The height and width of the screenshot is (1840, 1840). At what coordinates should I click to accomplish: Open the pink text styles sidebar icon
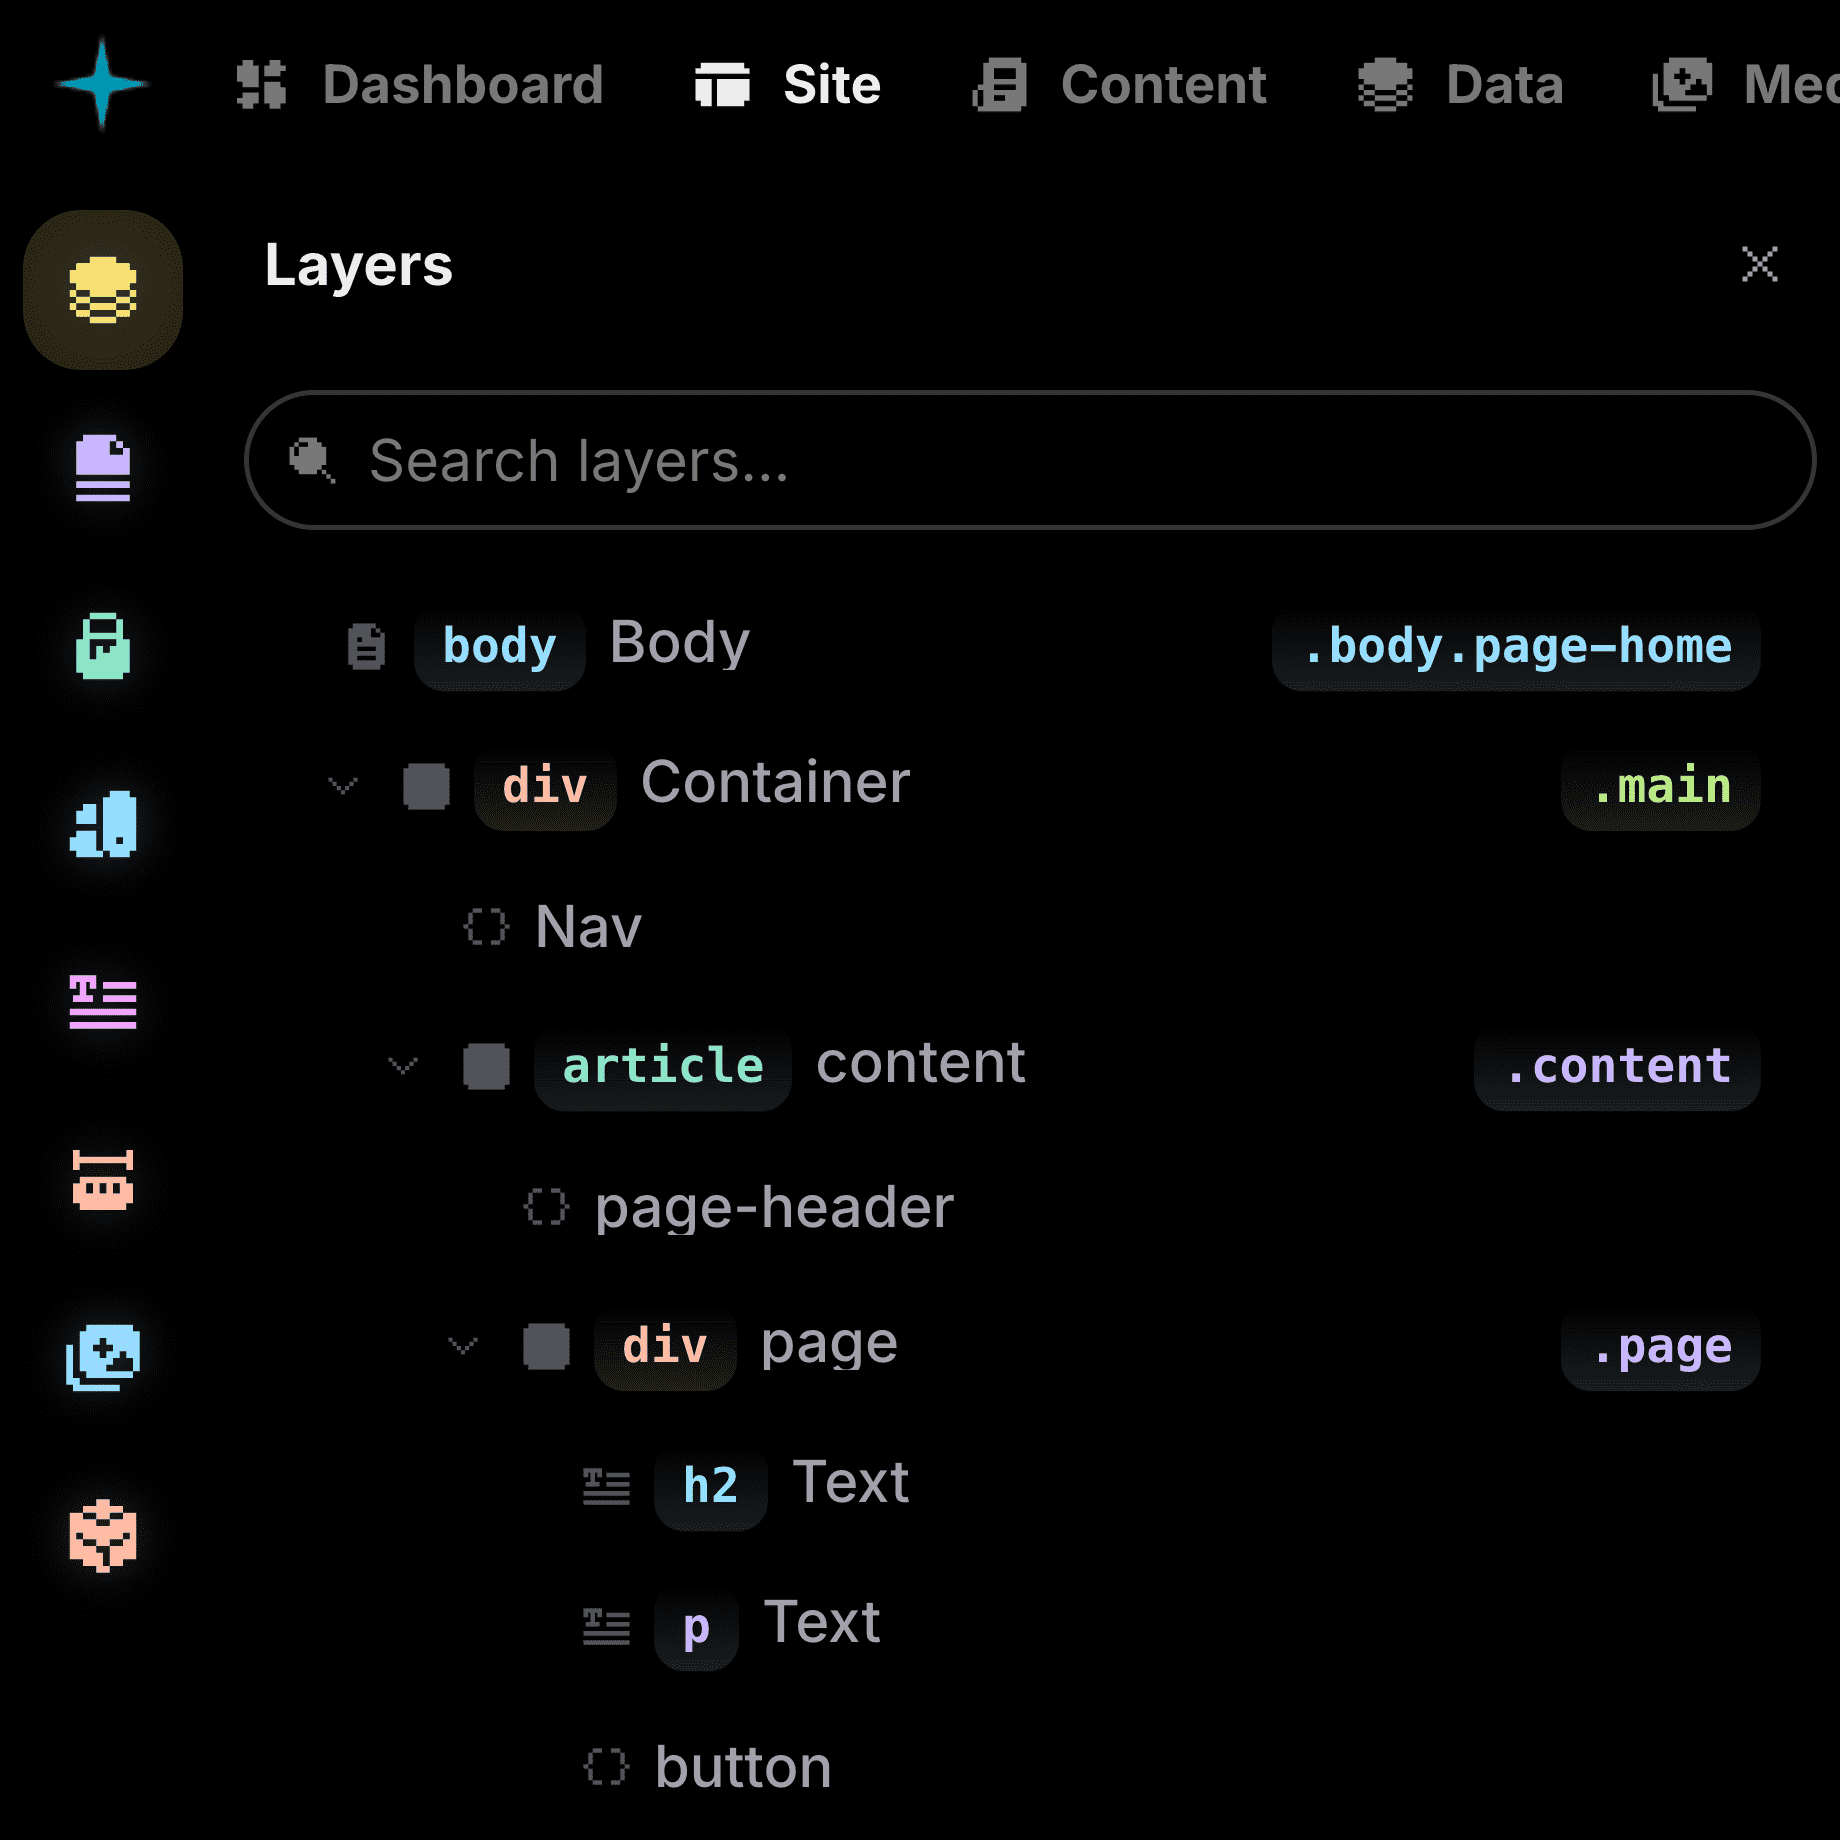103,1001
